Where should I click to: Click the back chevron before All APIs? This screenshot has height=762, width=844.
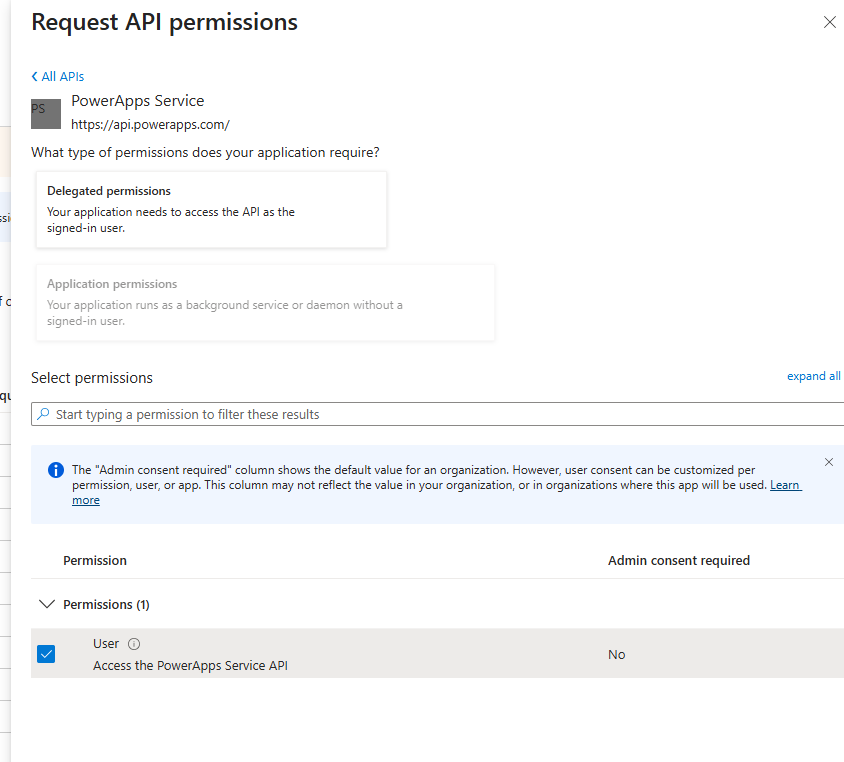click(35, 76)
